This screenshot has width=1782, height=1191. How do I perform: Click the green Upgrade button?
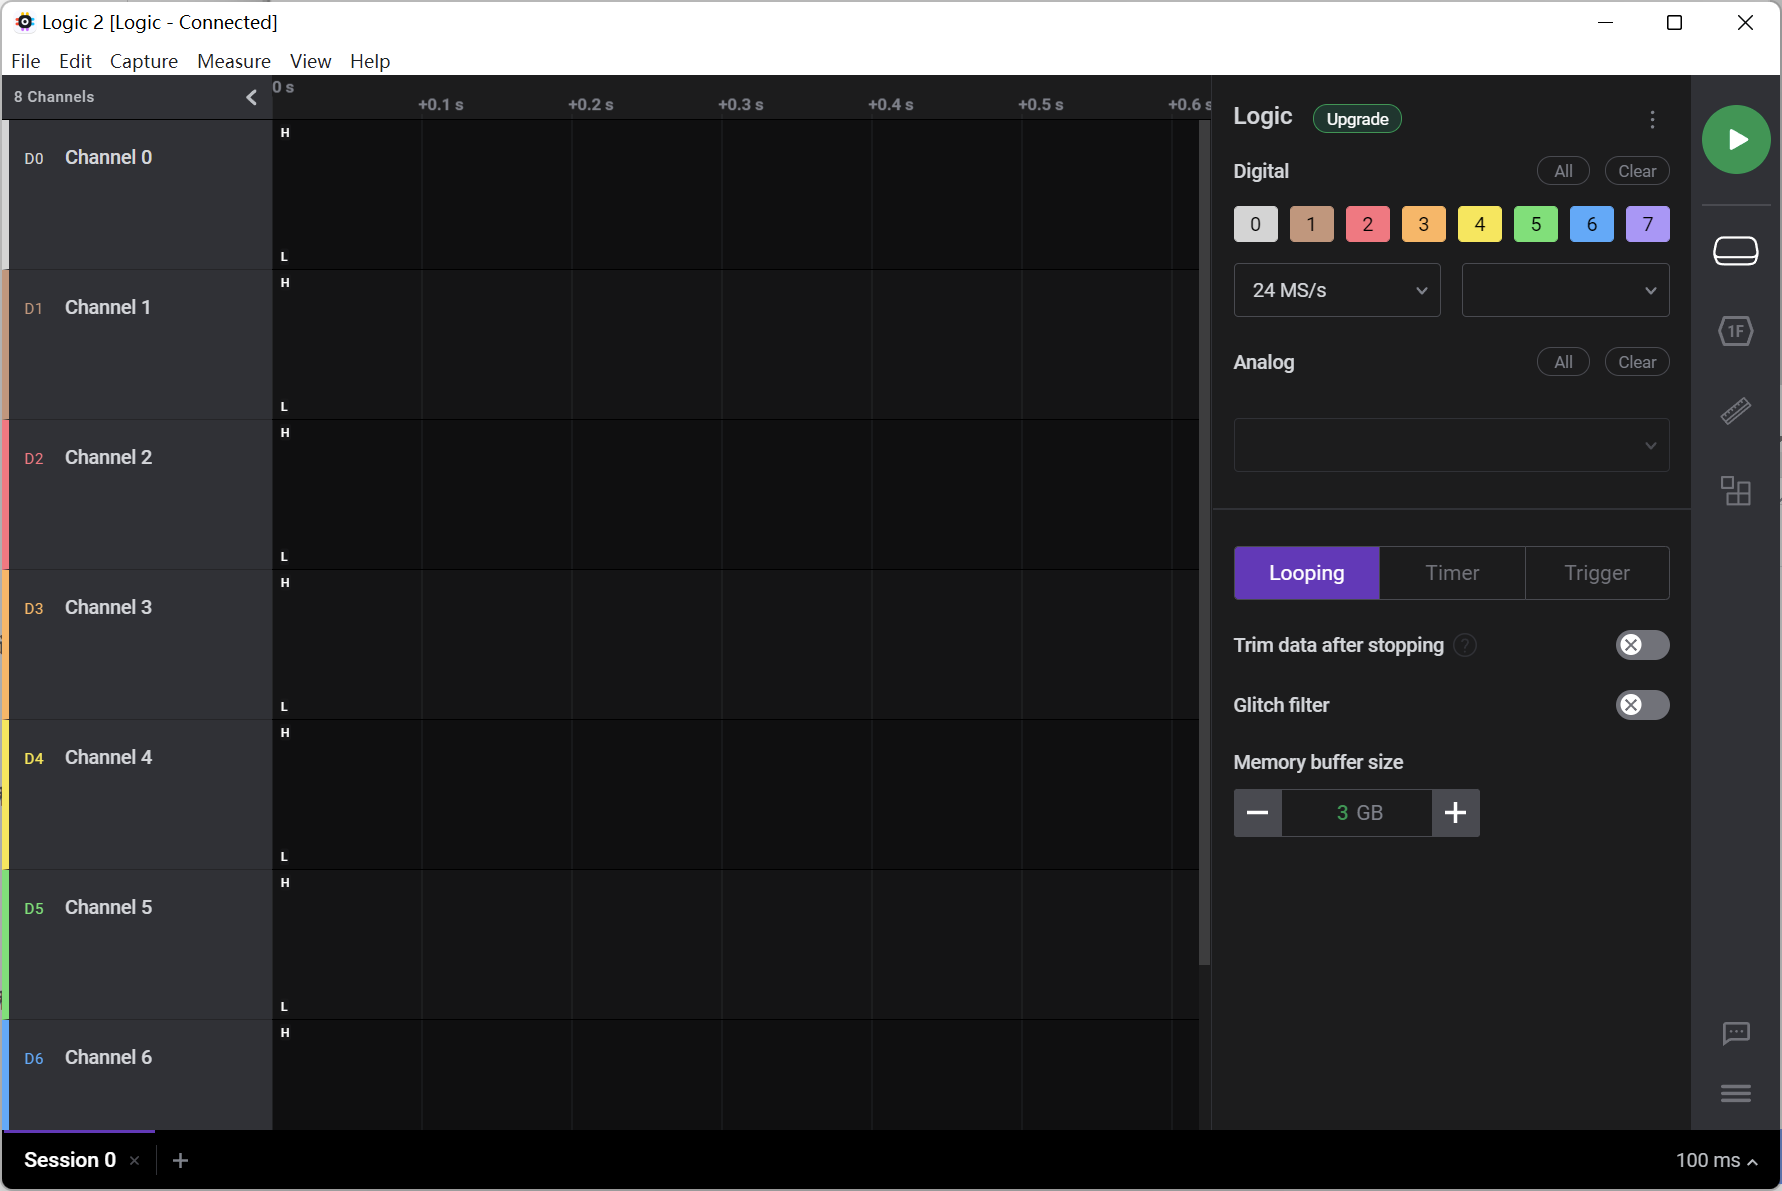(1357, 119)
